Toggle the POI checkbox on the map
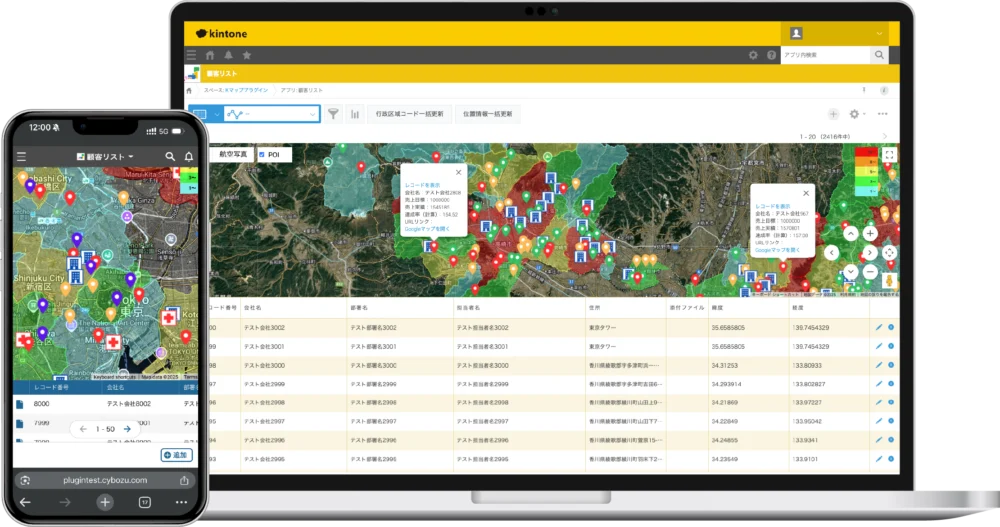The height and width of the screenshot is (527, 1000). (261, 155)
